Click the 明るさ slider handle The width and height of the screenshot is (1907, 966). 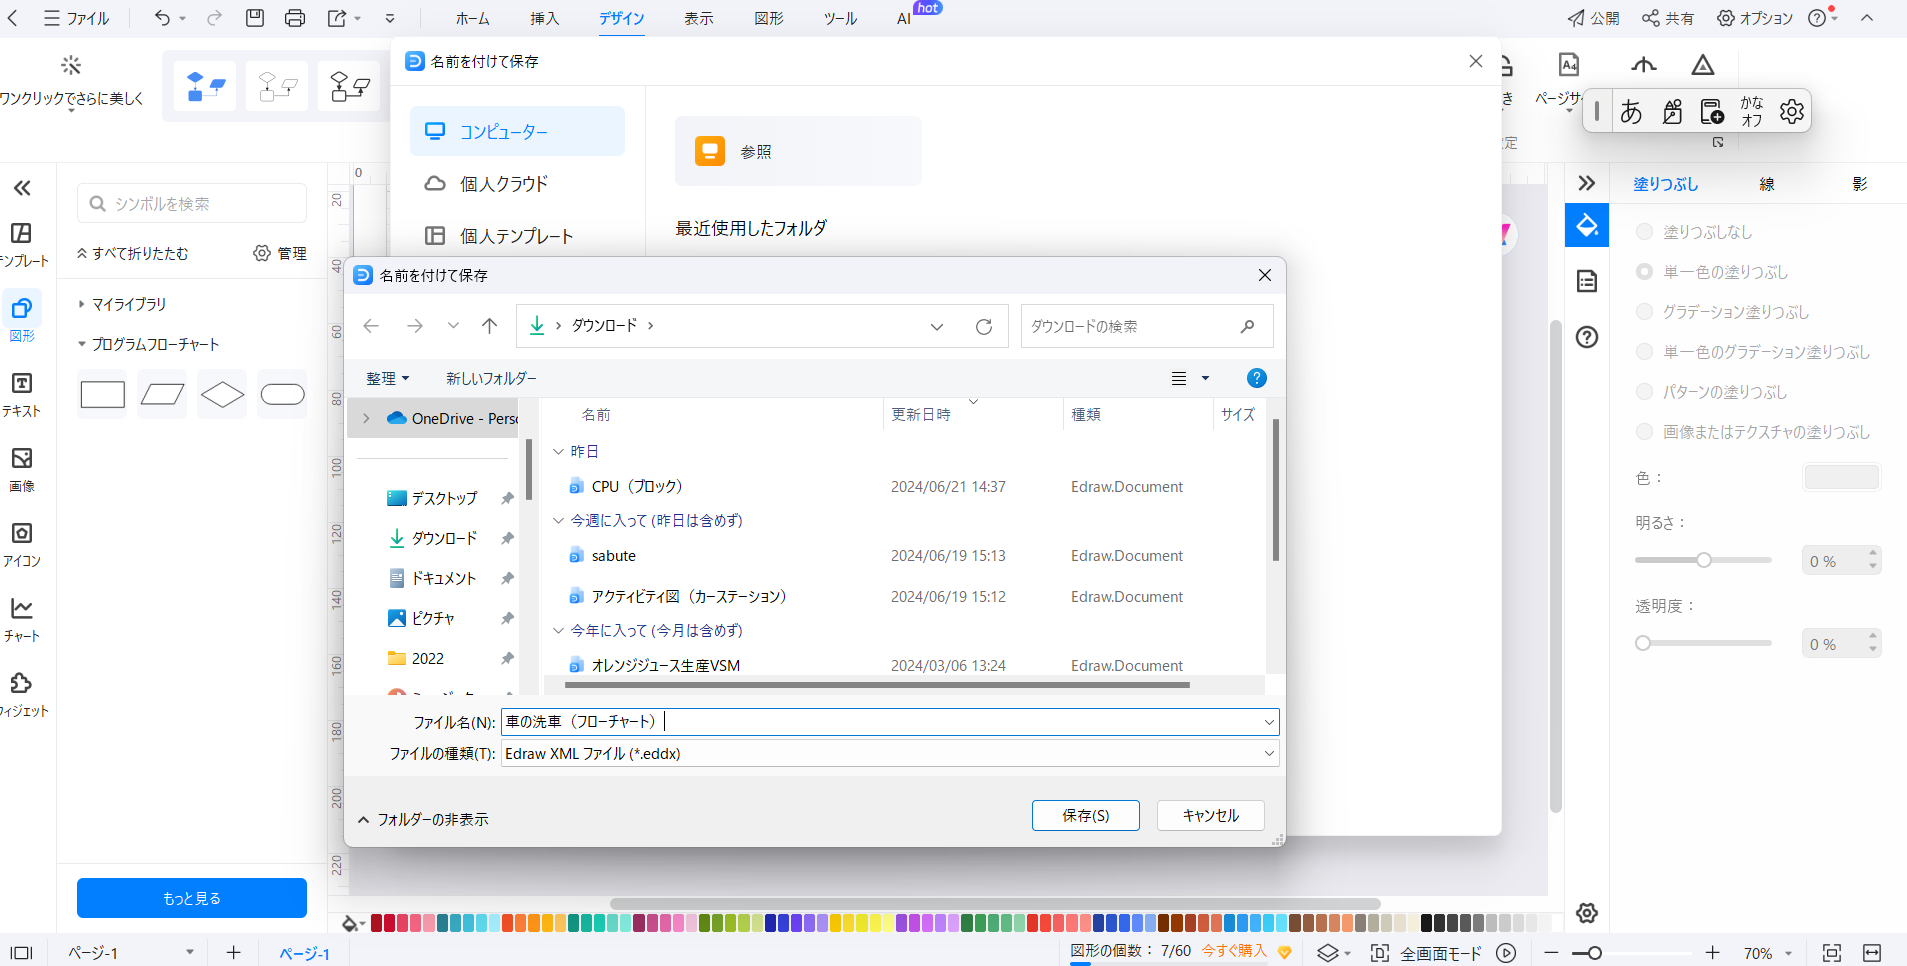click(1704, 560)
